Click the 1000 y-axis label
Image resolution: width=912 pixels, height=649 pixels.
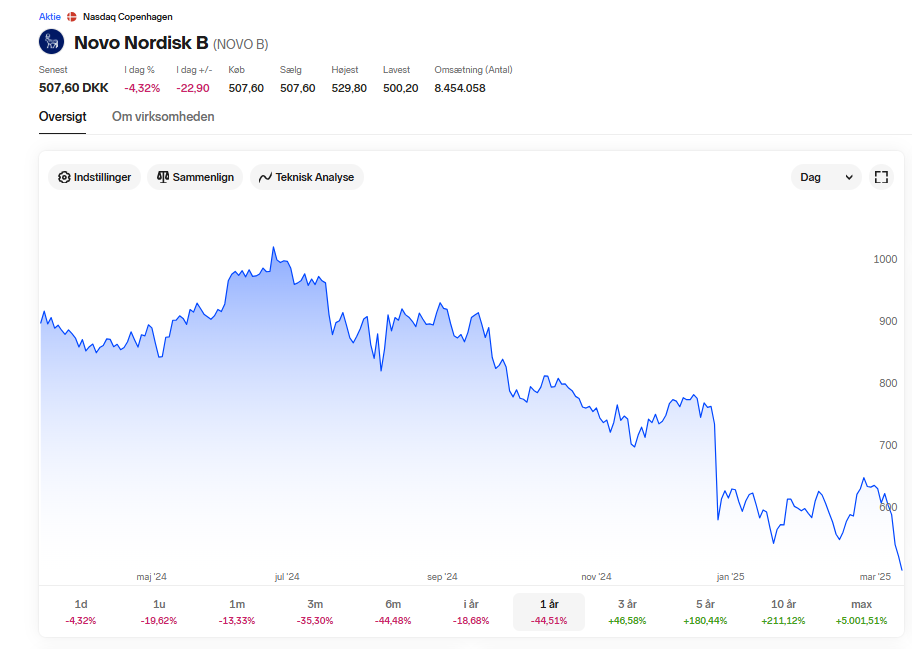pos(885,259)
